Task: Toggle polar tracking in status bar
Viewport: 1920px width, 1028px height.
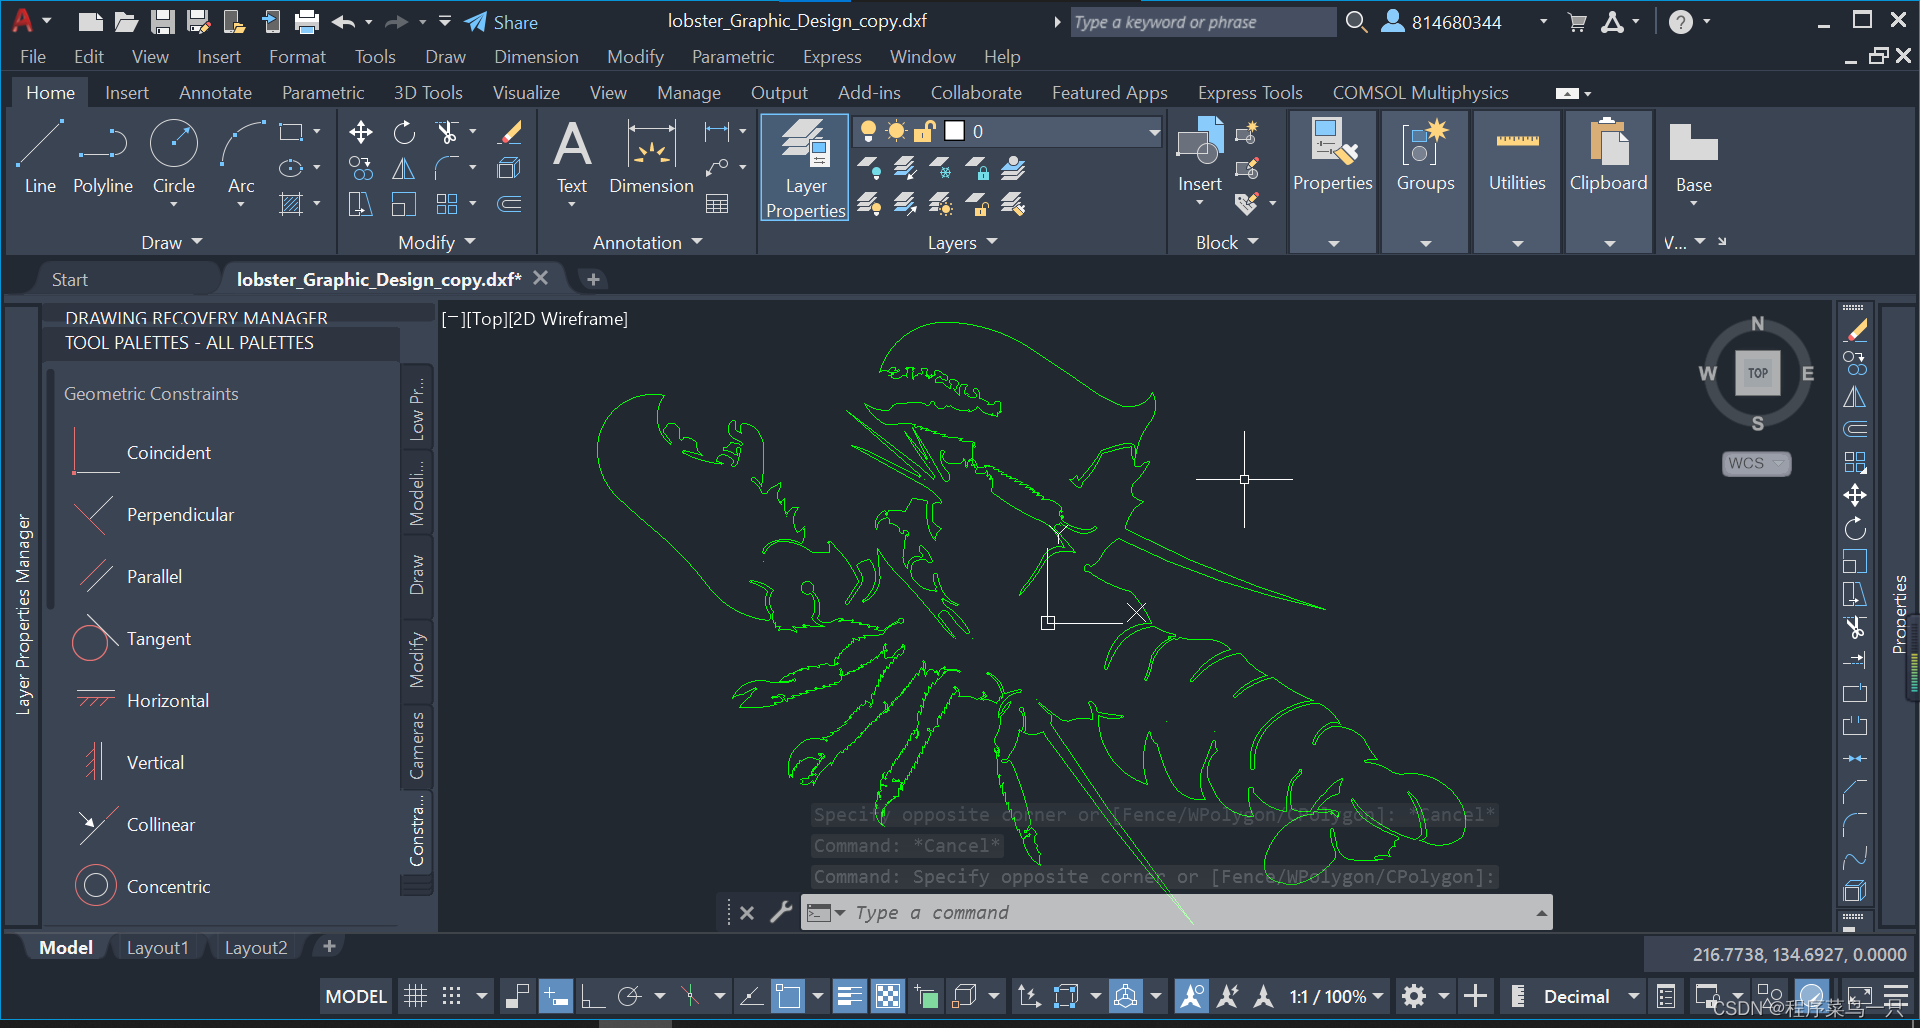Action: tap(629, 996)
